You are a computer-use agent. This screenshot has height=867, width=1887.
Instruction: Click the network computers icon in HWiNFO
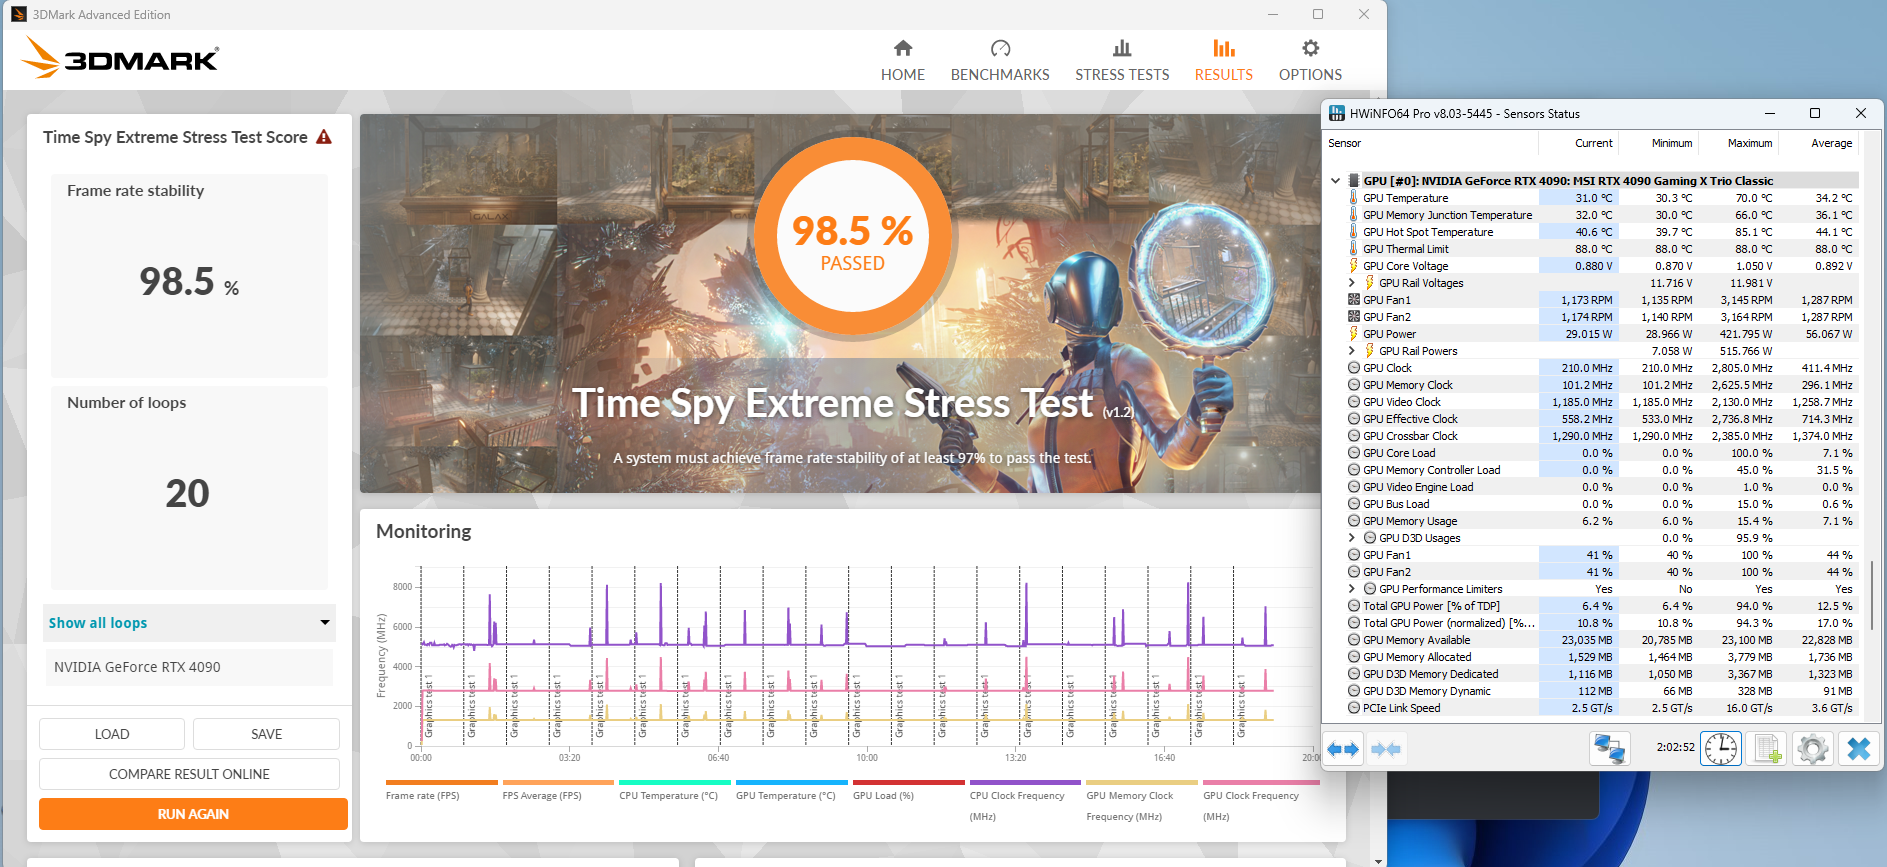pyautogui.click(x=1610, y=748)
